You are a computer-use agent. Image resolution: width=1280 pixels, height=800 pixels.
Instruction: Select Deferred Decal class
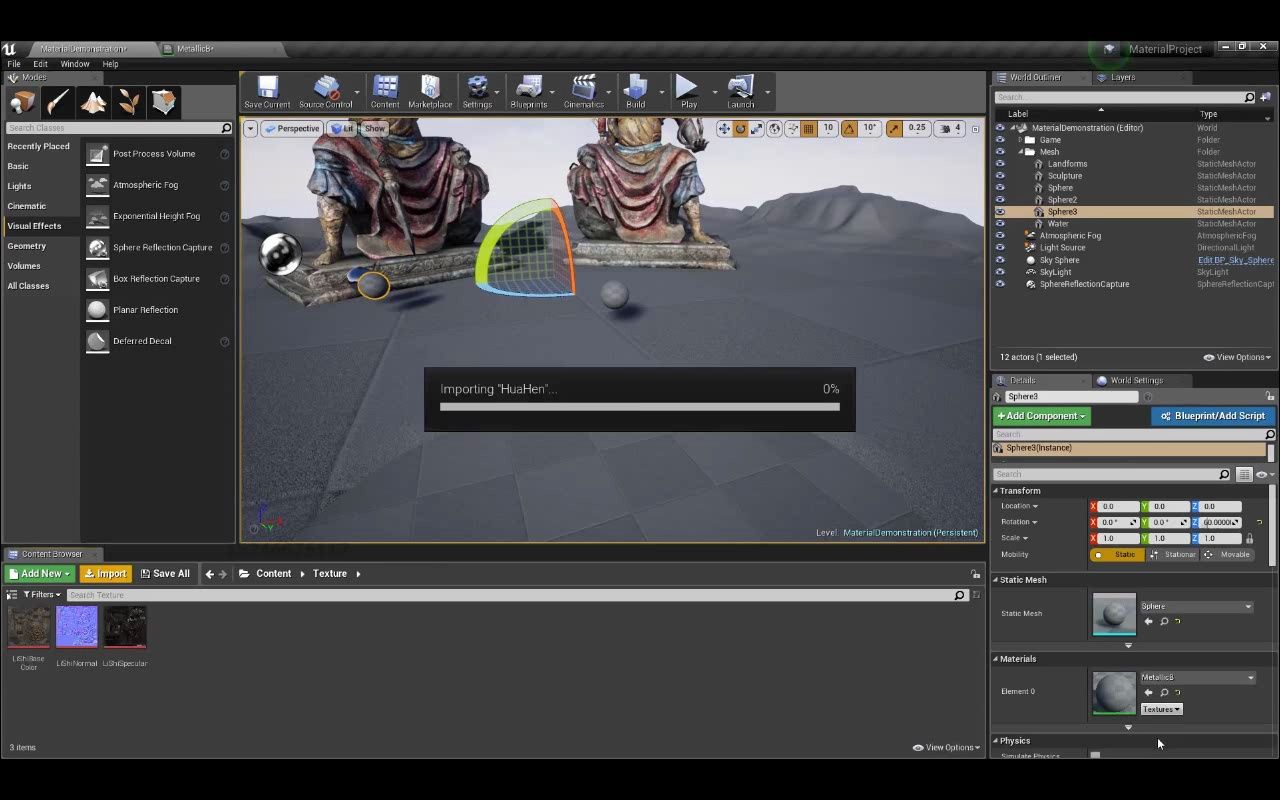tap(142, 341)
